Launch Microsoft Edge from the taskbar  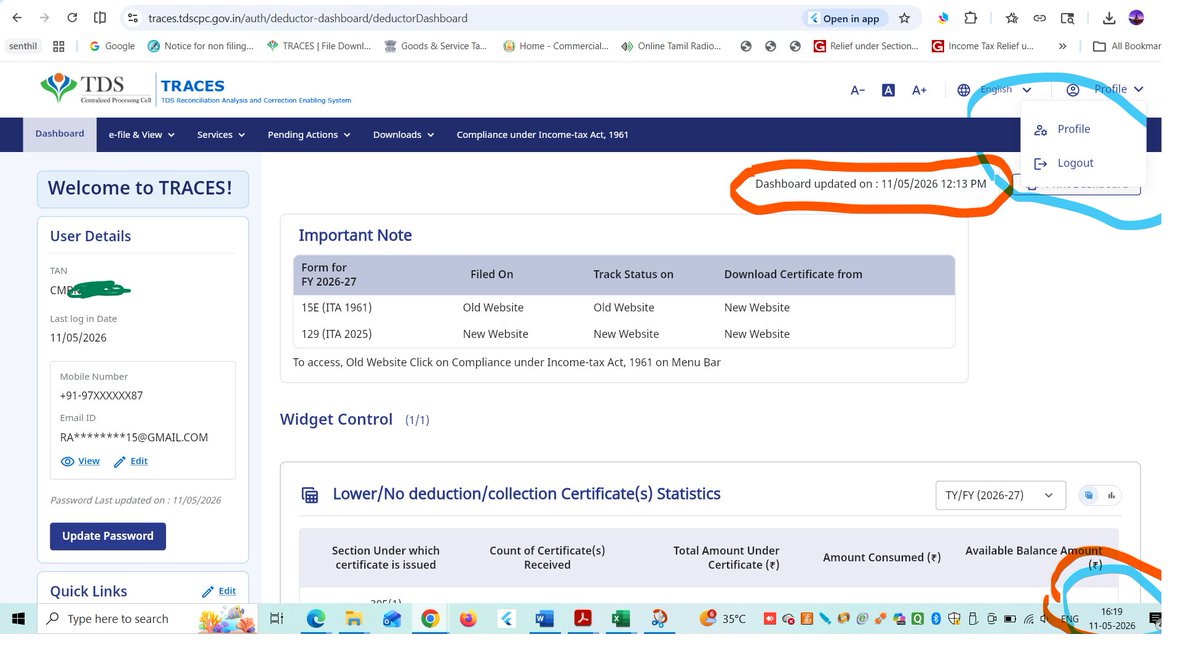point(315,619)
